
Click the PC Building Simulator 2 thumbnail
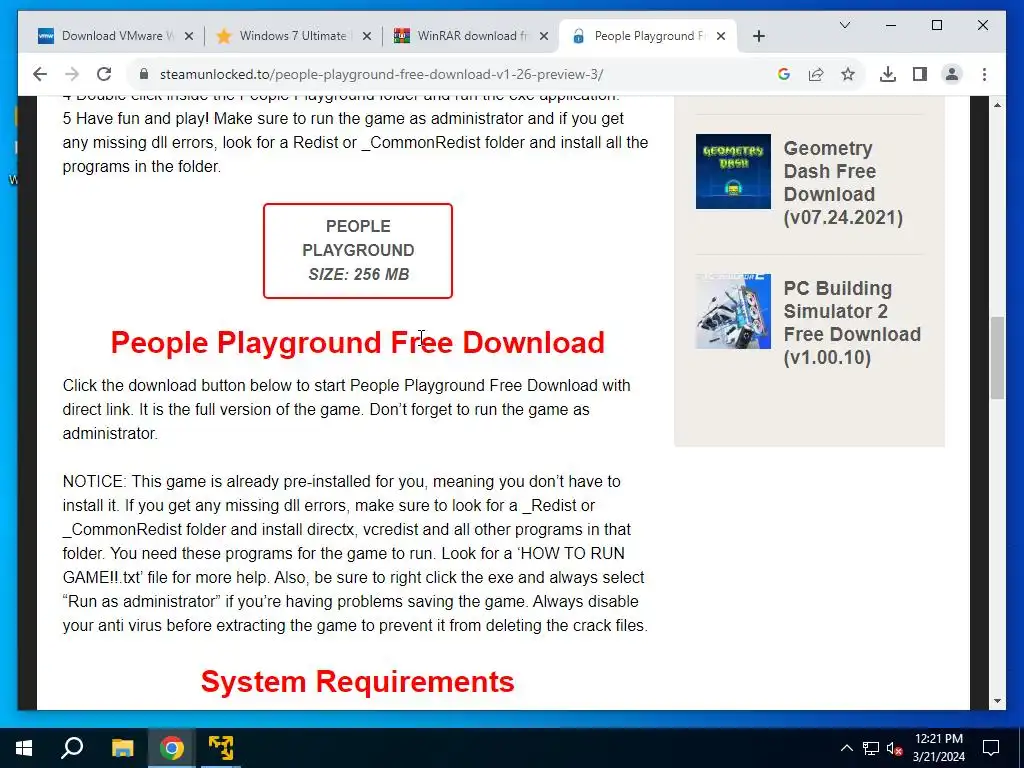pos(733,312)
